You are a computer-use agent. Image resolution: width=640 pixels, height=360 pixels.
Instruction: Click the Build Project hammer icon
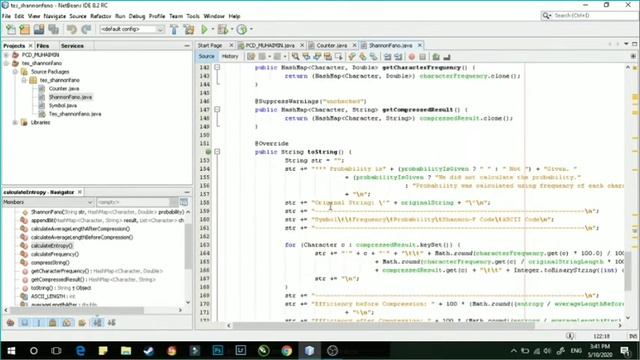174,29
